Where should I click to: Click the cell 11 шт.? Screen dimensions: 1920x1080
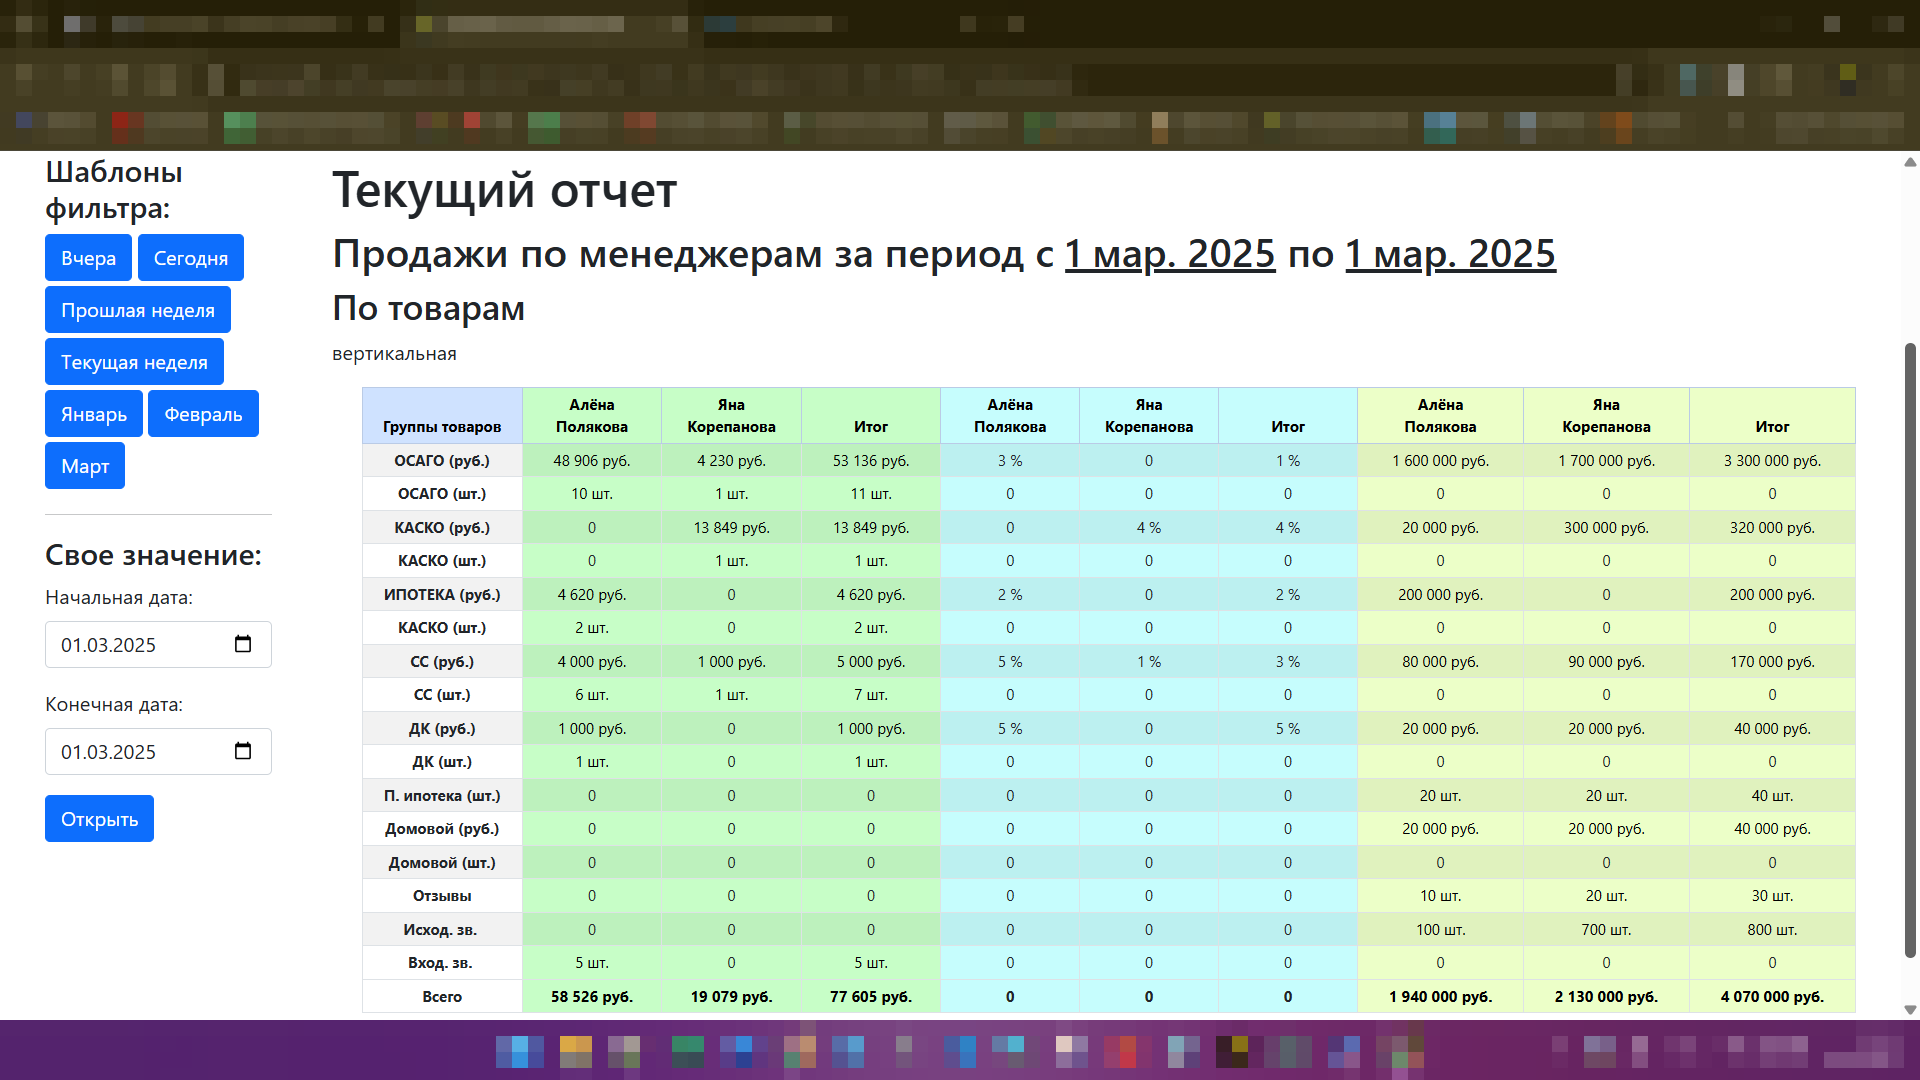(871, 494)
